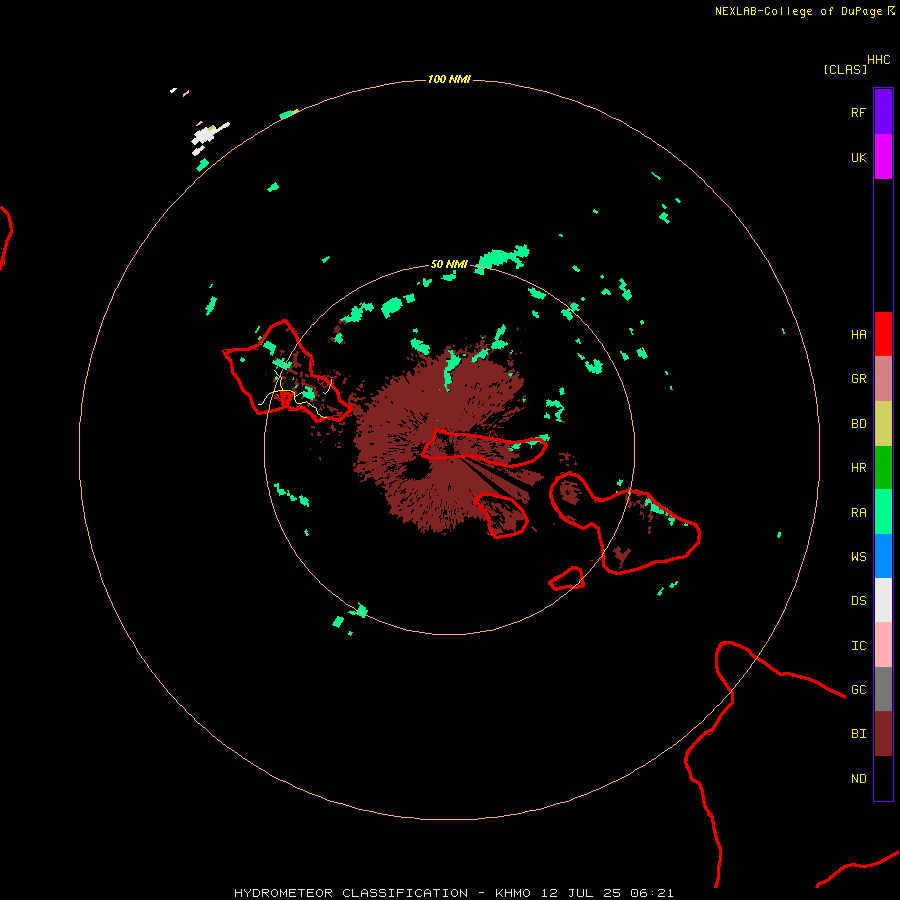Image resolution: width=900 pixels, height=900 pixels.
Task: Click the HA red legend swatch
Action: click(883, 334)
